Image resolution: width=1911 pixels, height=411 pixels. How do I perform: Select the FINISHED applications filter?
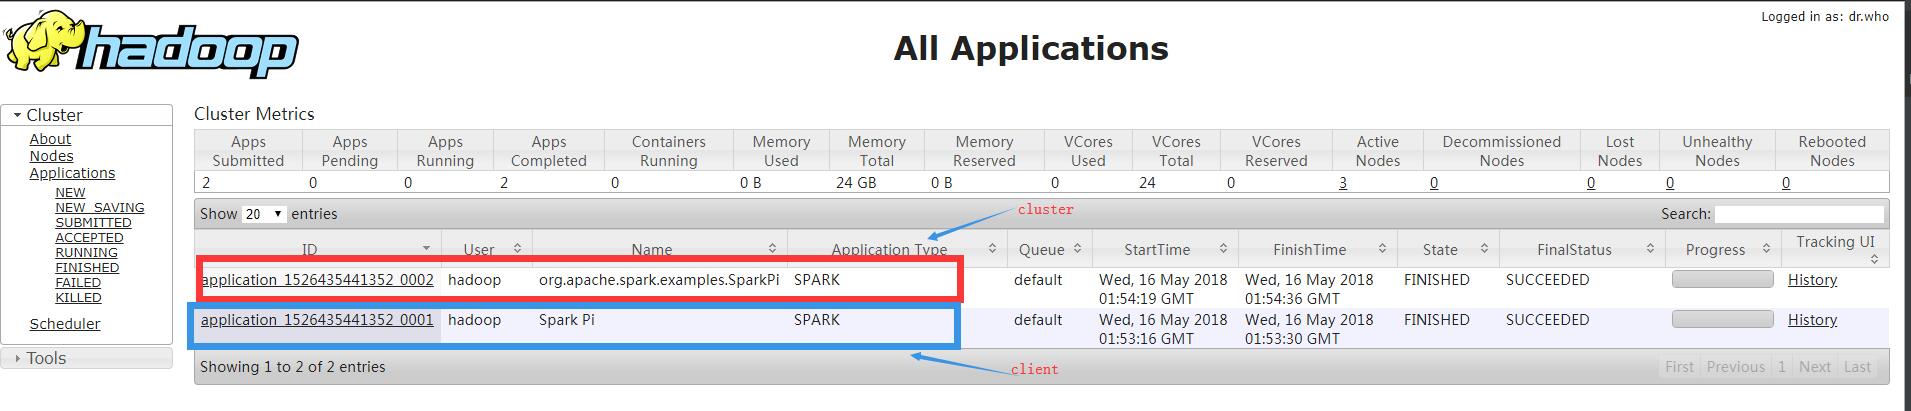87,268
